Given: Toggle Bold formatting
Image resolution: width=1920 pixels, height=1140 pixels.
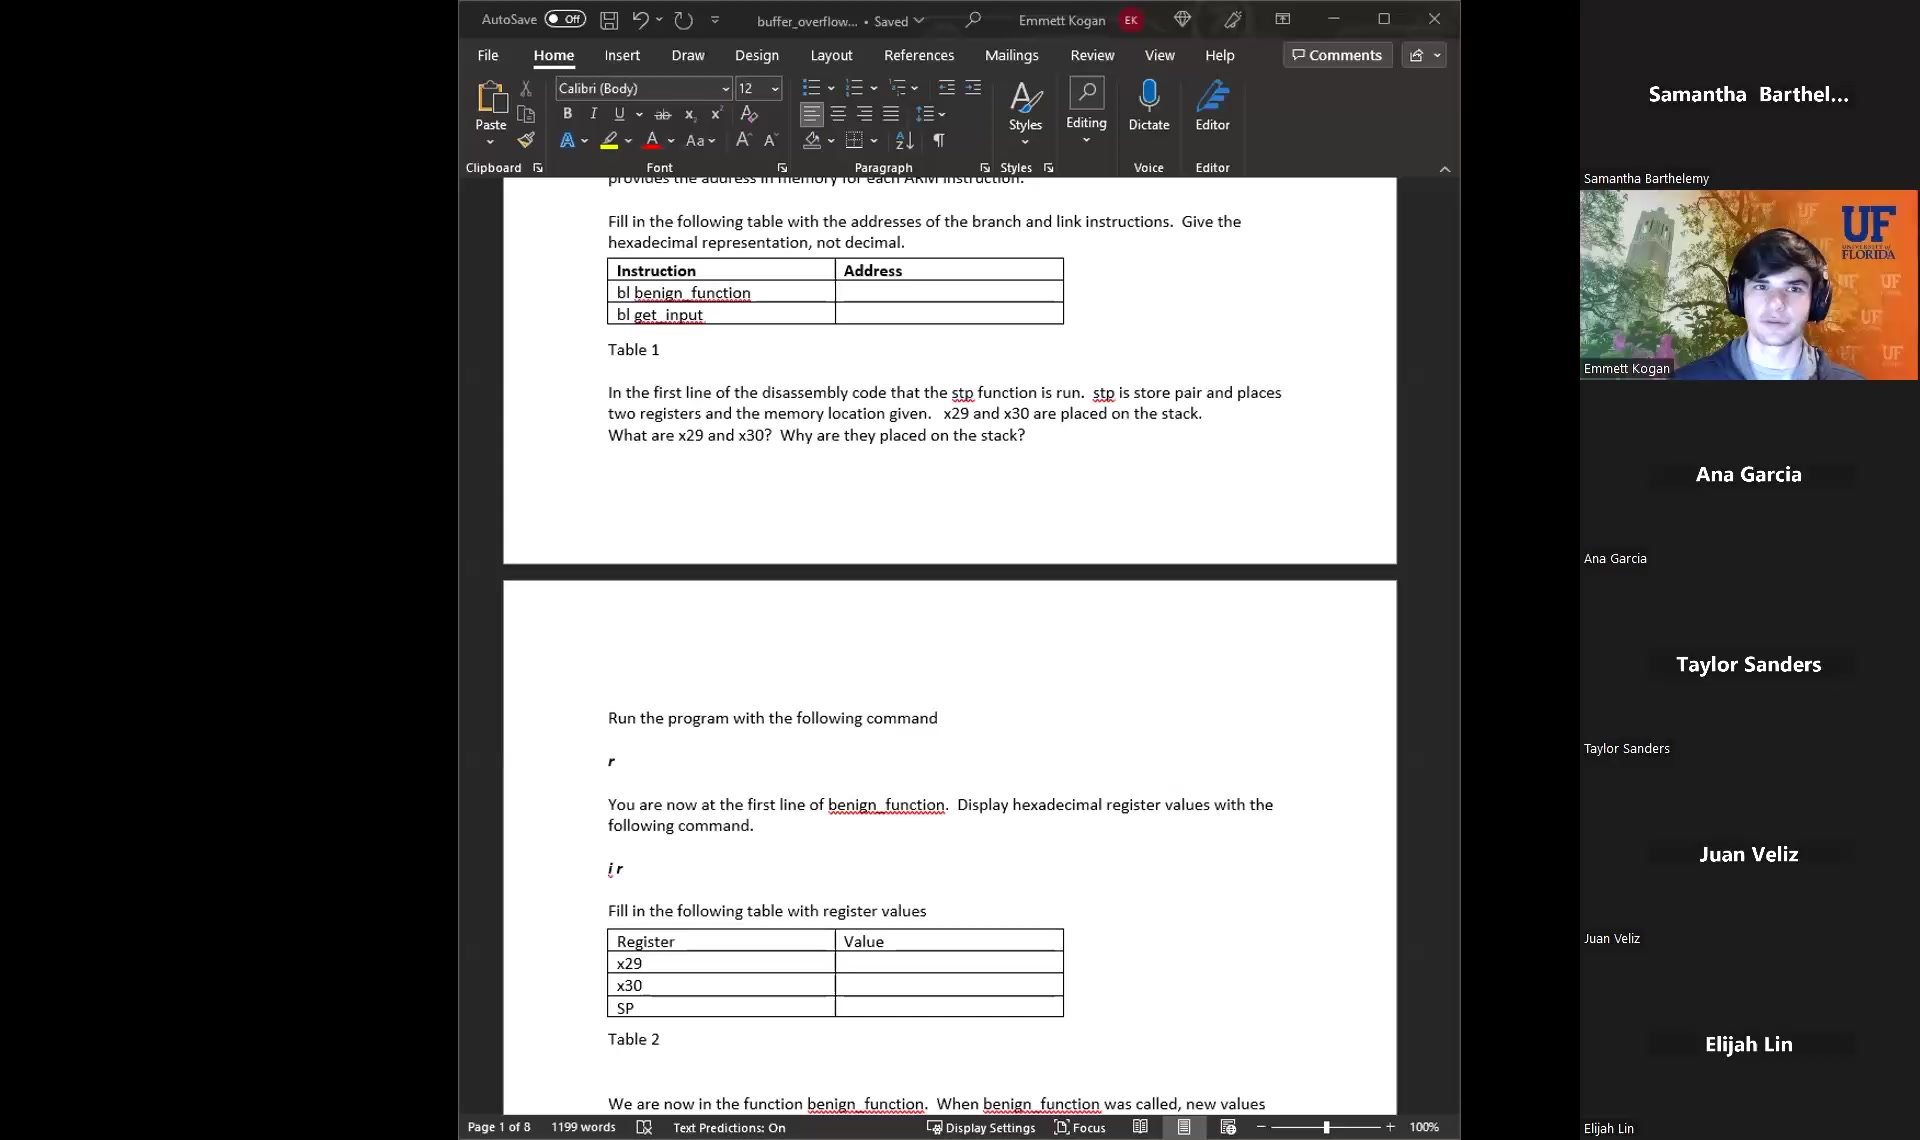Looking at the screenshot, I should [567, 114].
